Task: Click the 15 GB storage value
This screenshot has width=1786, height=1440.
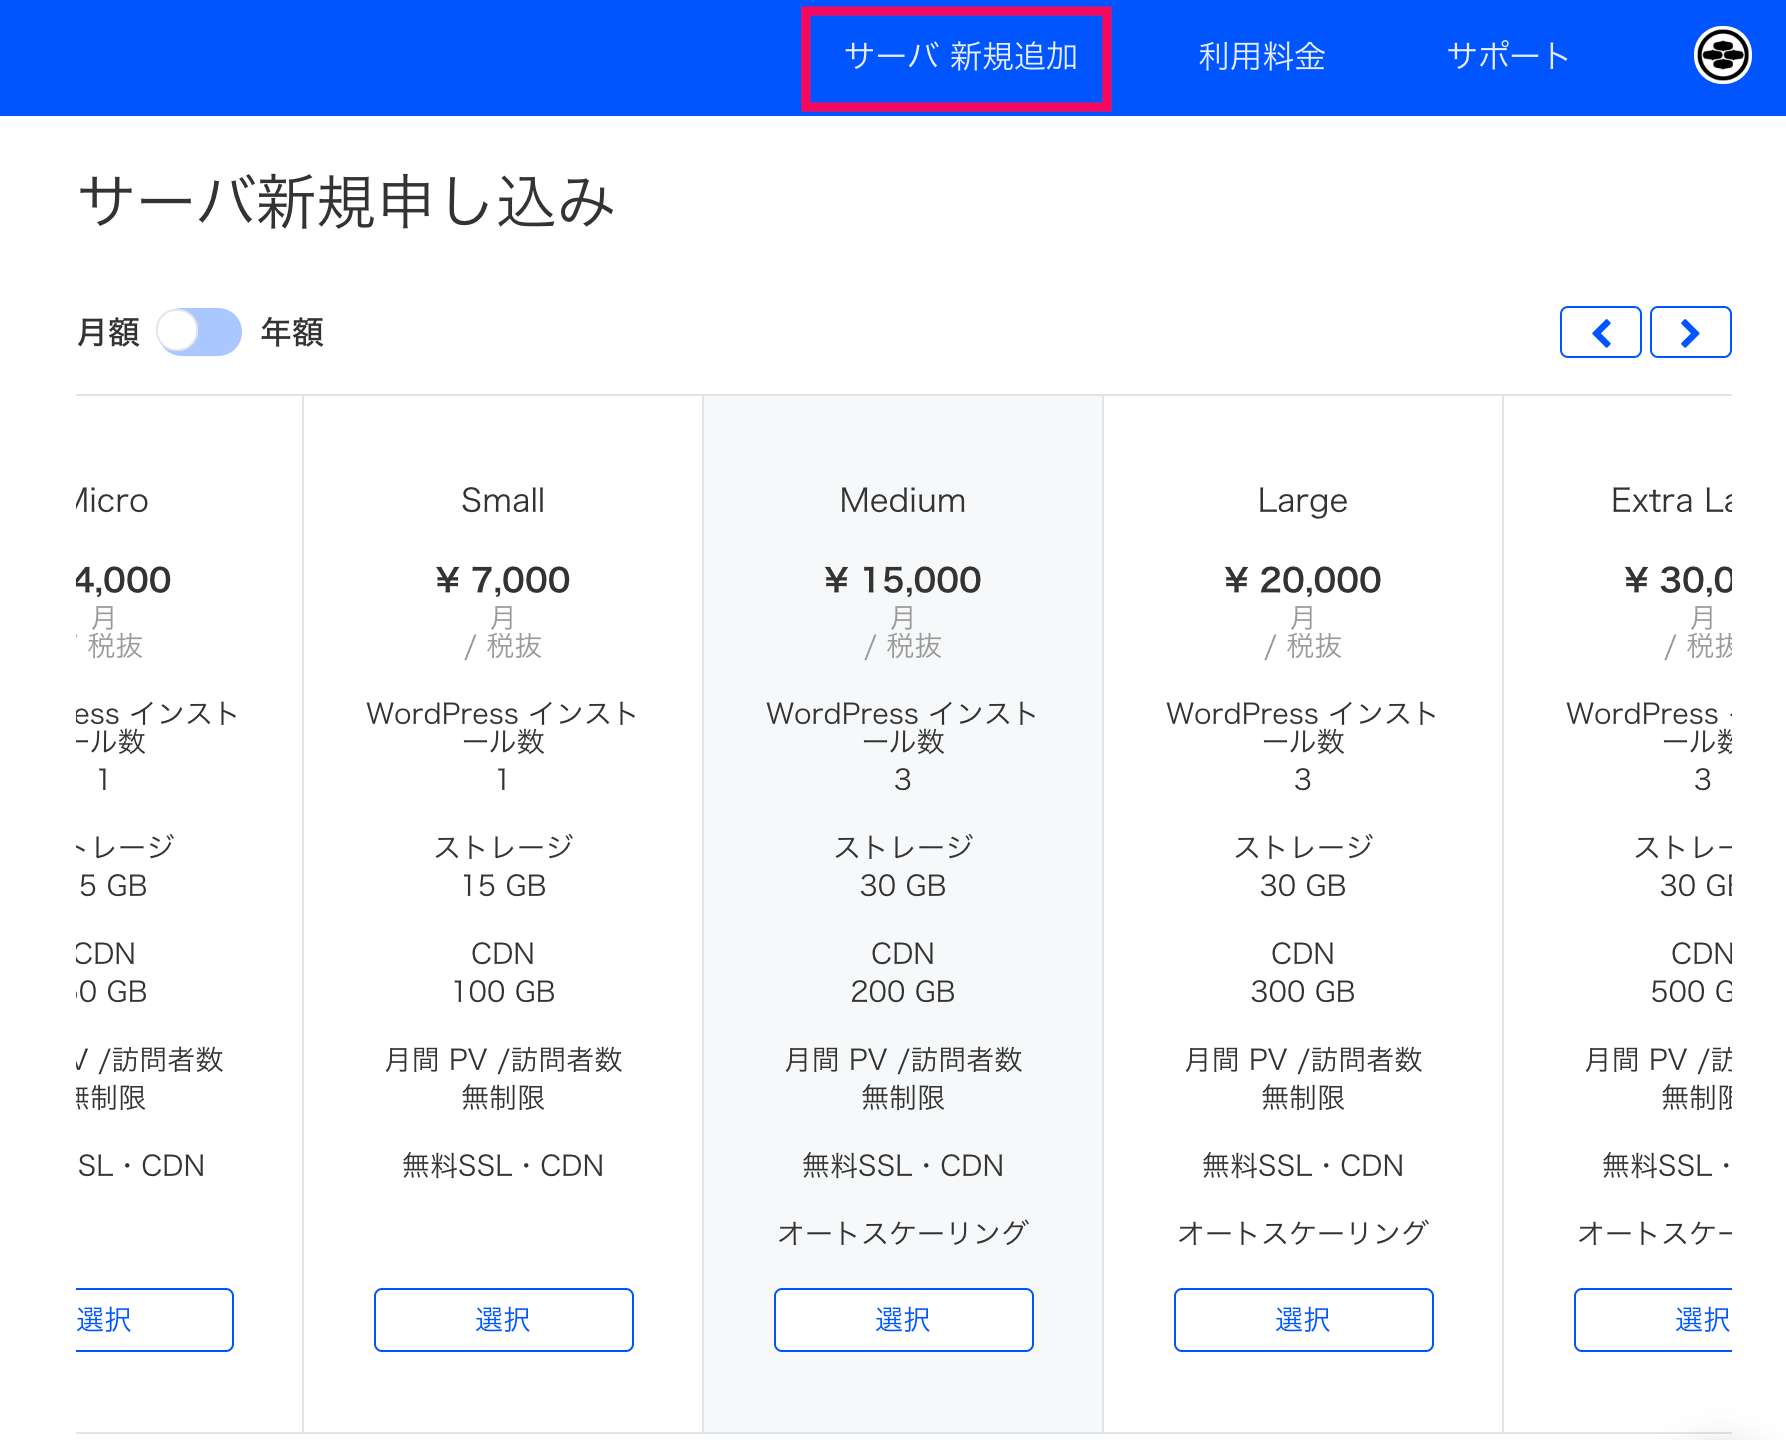Action: coord(503,886)
